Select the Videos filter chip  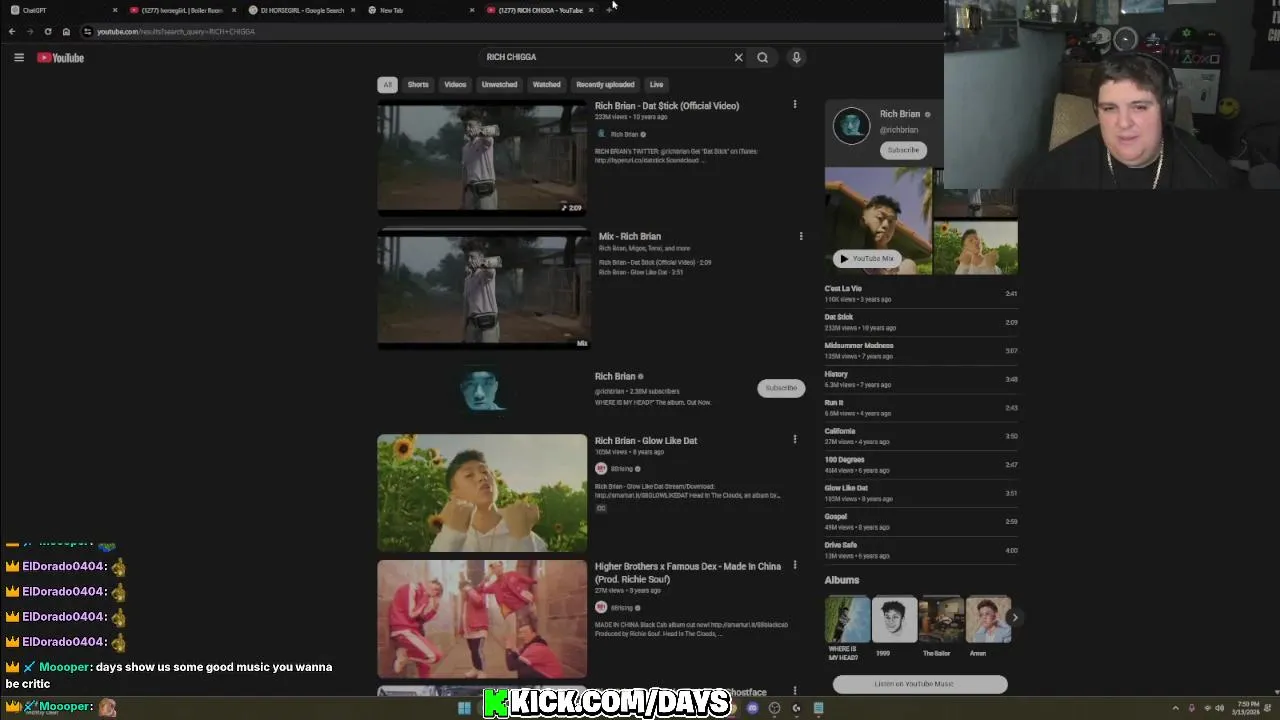coord(455,85)
